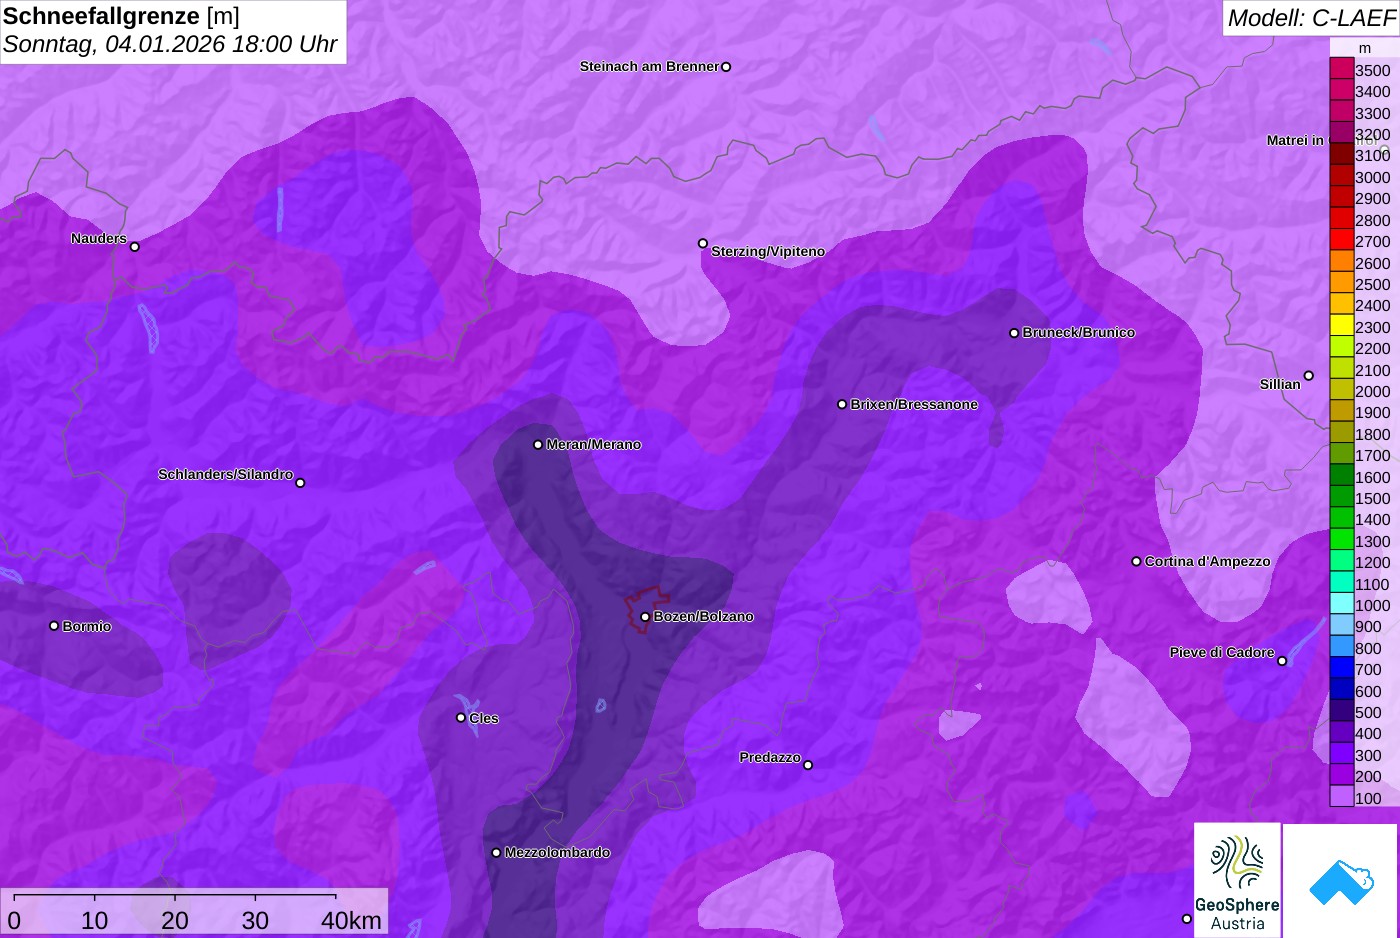Click the Schlanders/Silandro label text
Screen dimensions: 1400x938
tap(226, 475)
